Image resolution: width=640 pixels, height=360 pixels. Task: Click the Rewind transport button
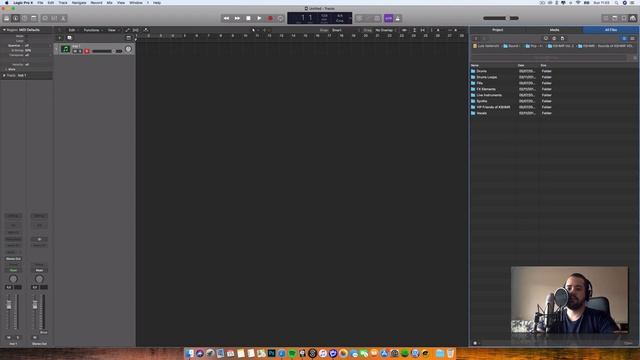(226, 18)
